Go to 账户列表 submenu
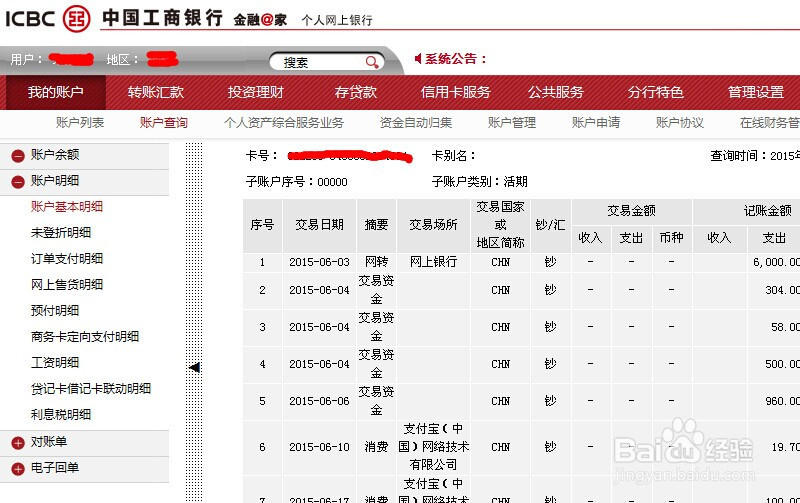 coord(80,122)
